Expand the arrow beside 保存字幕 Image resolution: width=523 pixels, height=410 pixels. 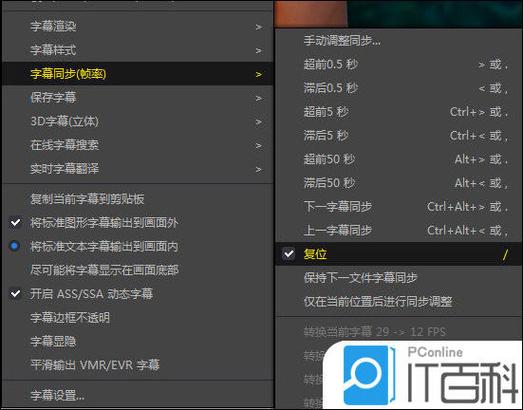(258, 98)
